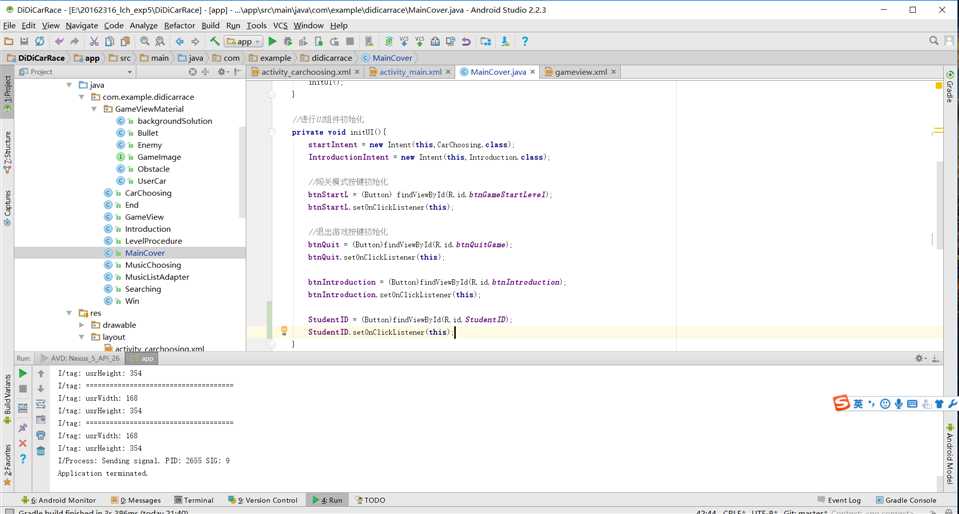Screen dimensions: 959x514
Task: Click the Forward navigation arrow
Action: [x=195, y=42]
